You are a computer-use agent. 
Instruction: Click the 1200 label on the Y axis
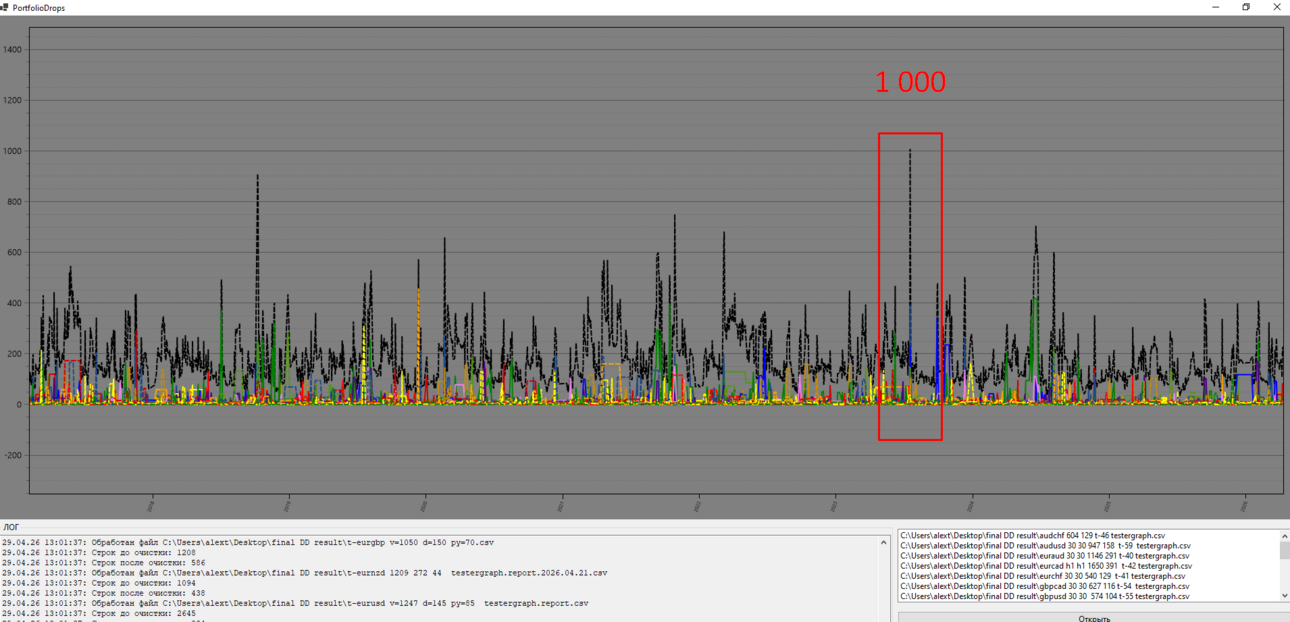pos(13,100)
